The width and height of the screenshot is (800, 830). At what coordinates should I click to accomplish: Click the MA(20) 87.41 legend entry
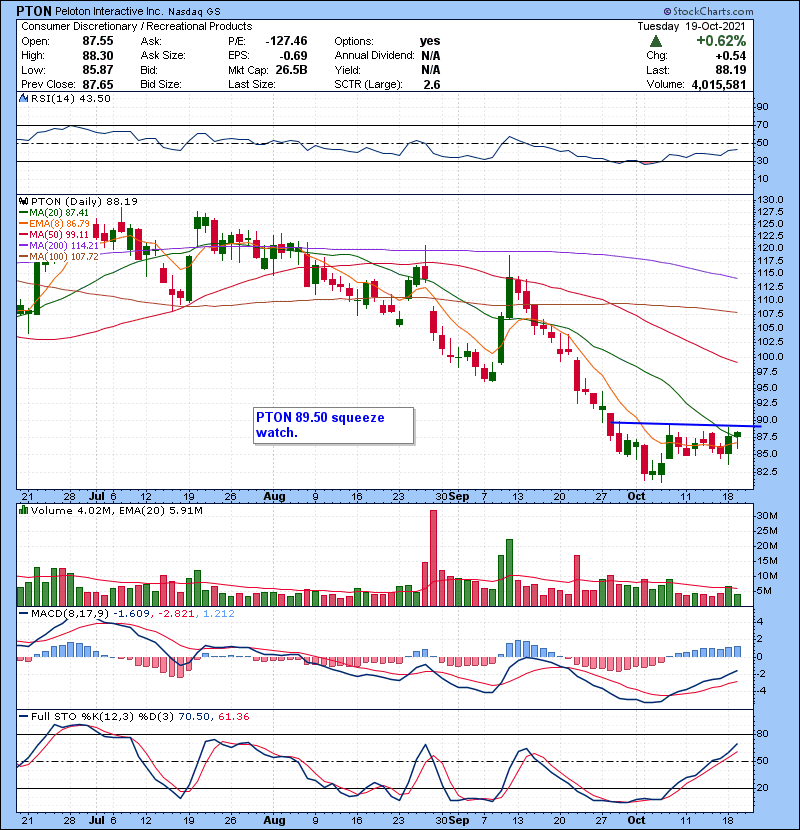[54, 213]
